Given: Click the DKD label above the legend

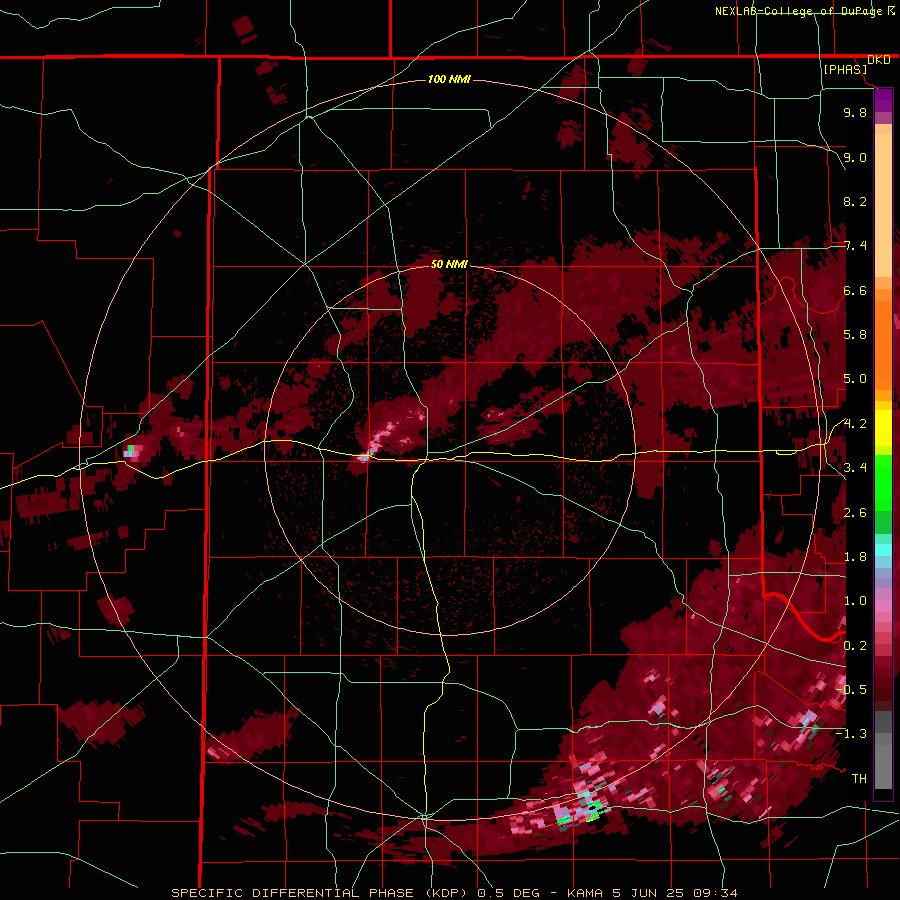Looking at the screenshot, I should click(x=879, y=60).
